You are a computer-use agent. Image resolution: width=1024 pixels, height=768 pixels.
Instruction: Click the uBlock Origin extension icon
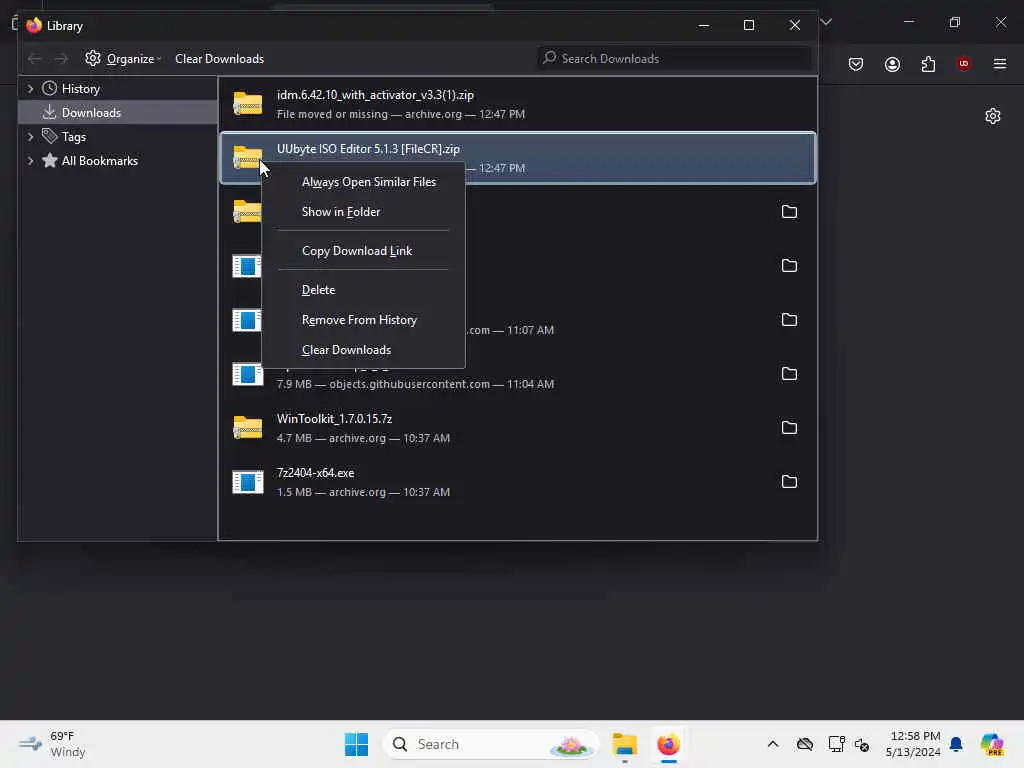pos(963,64)
